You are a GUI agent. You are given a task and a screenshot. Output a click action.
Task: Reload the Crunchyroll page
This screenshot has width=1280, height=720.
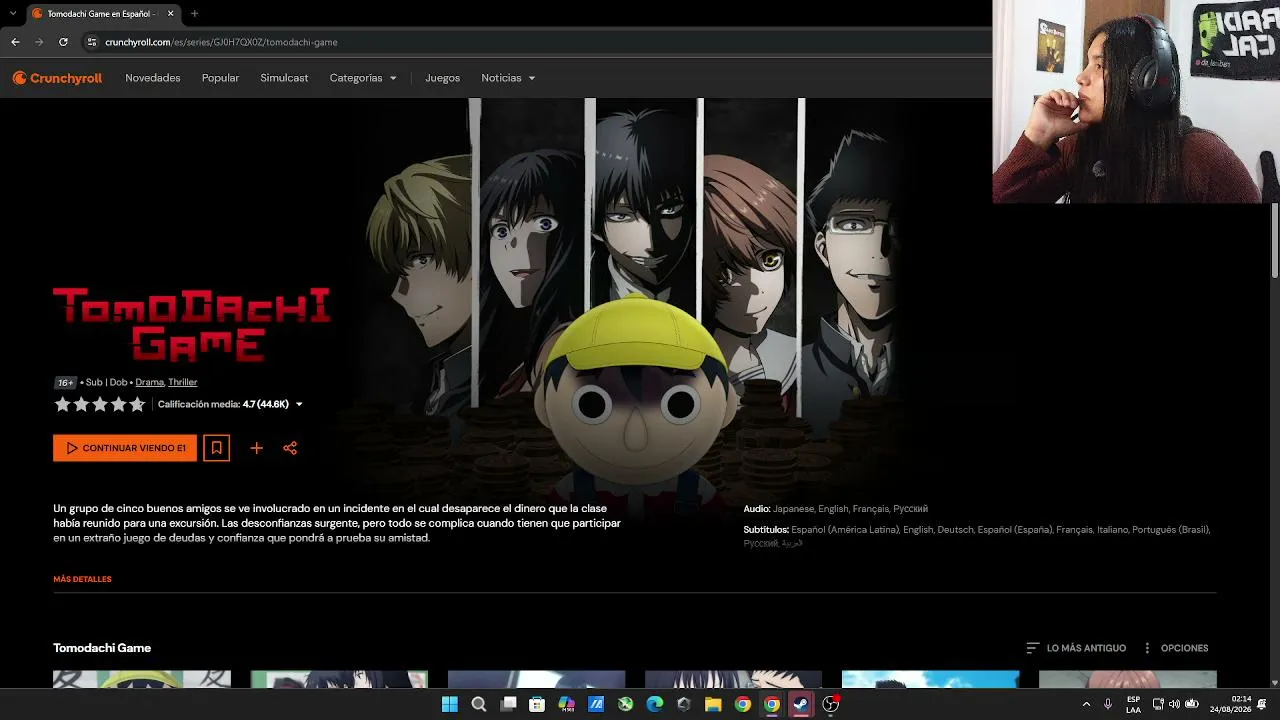[63, 42]
